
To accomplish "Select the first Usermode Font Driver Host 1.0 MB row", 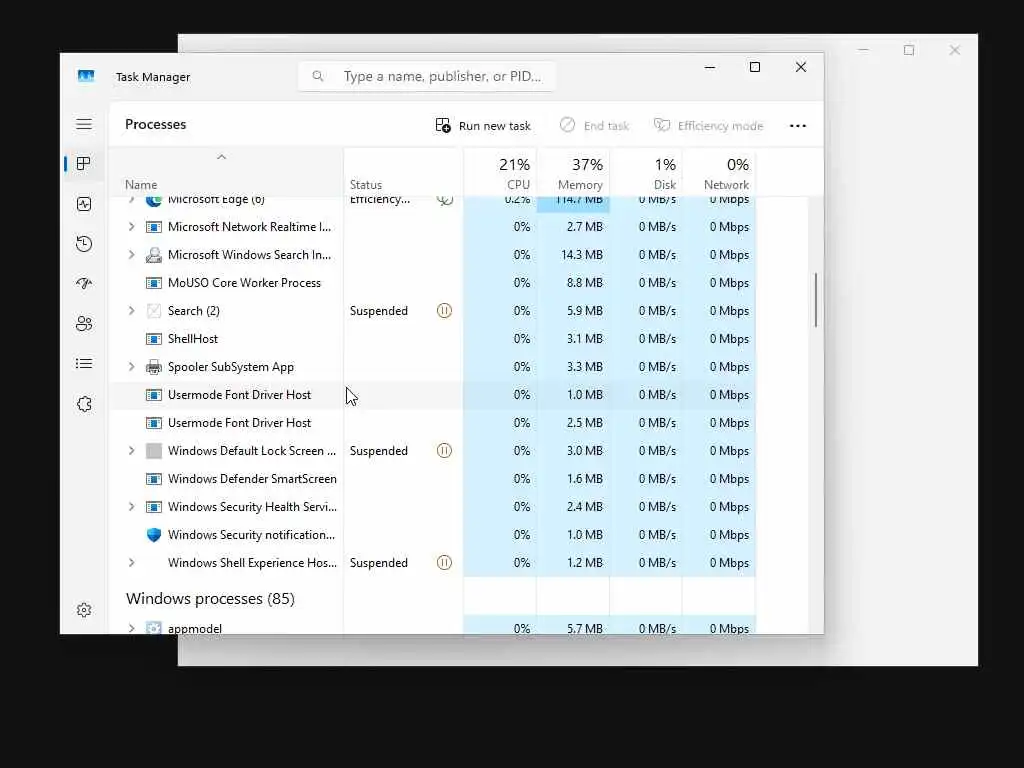I will point(432,395).
